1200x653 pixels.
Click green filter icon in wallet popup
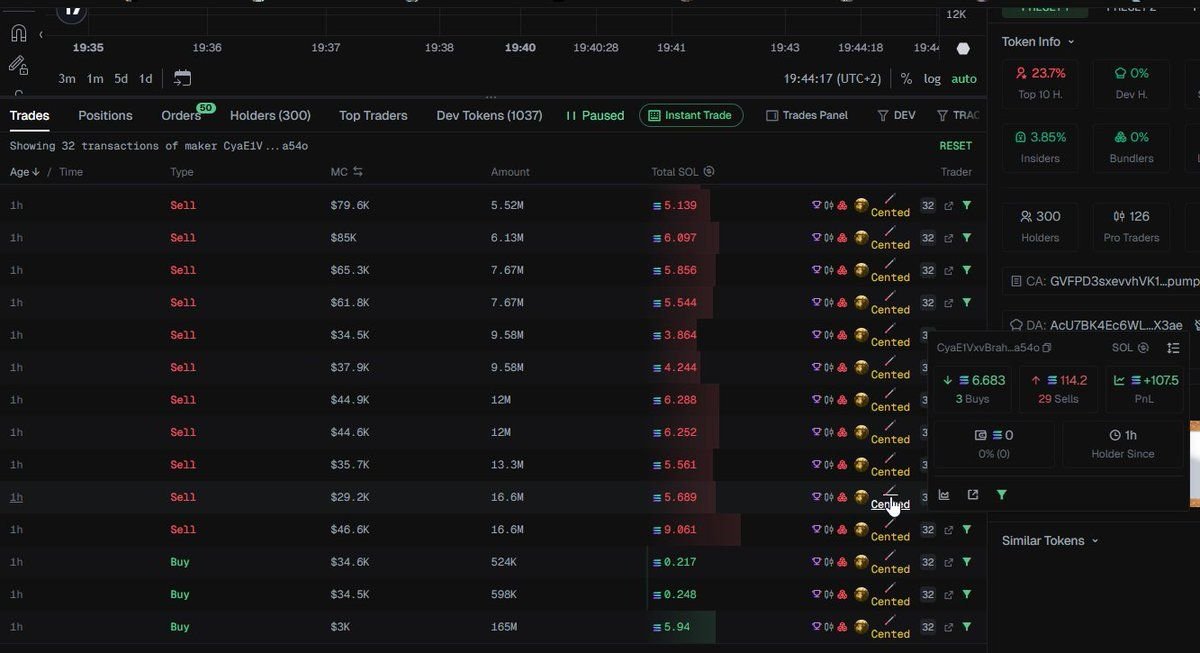[1002, 495]
